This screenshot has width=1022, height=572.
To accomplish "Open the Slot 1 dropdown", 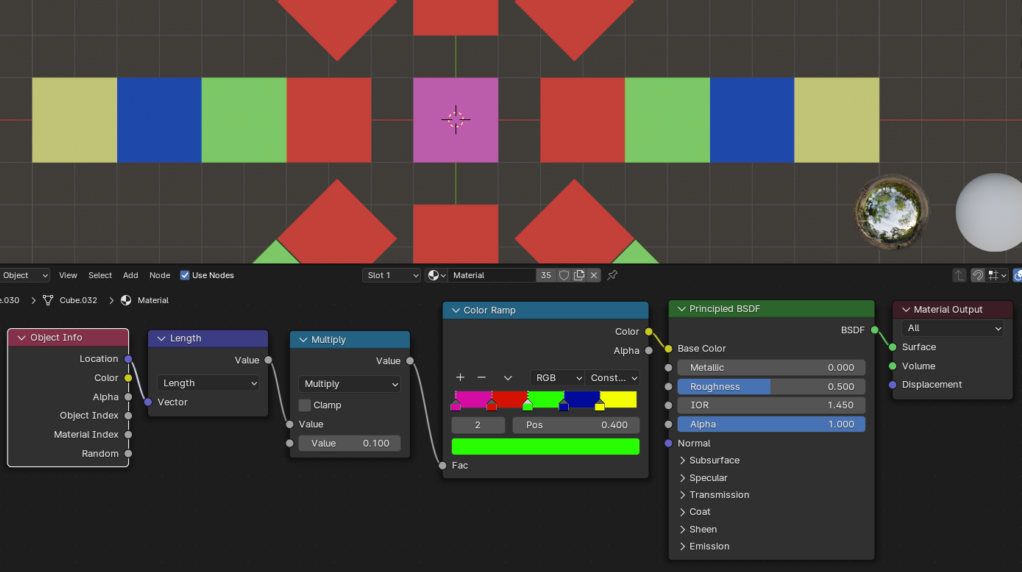I will click(x=391, y=275).
